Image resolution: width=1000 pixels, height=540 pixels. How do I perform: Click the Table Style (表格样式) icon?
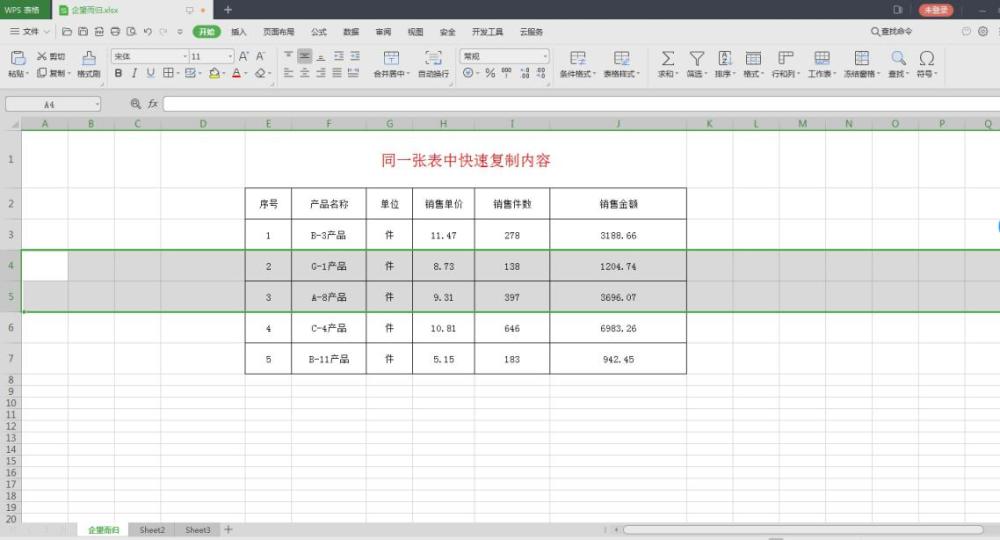(622, 58)
